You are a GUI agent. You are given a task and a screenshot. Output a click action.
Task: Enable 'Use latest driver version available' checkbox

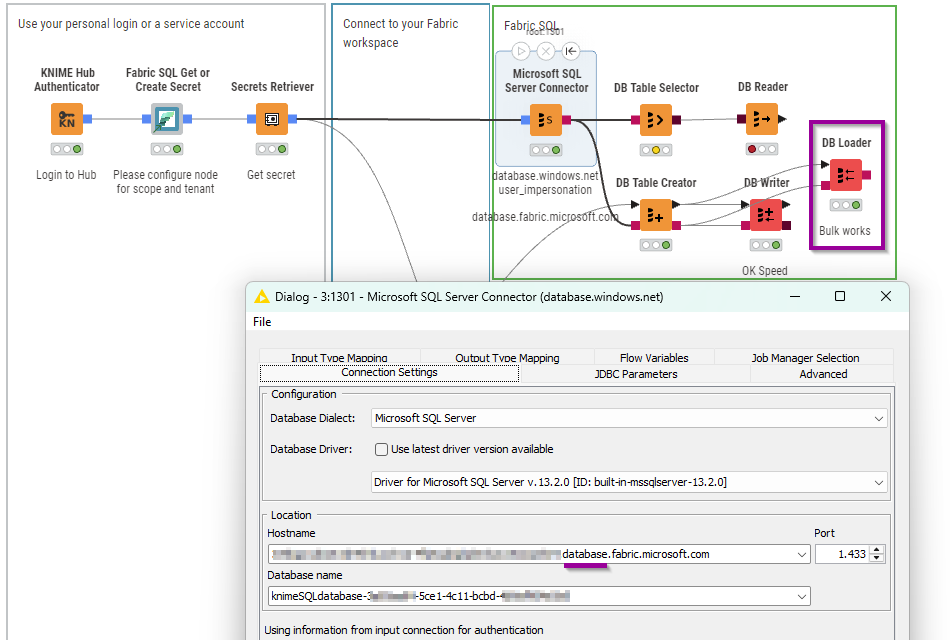tap(381, 450)
